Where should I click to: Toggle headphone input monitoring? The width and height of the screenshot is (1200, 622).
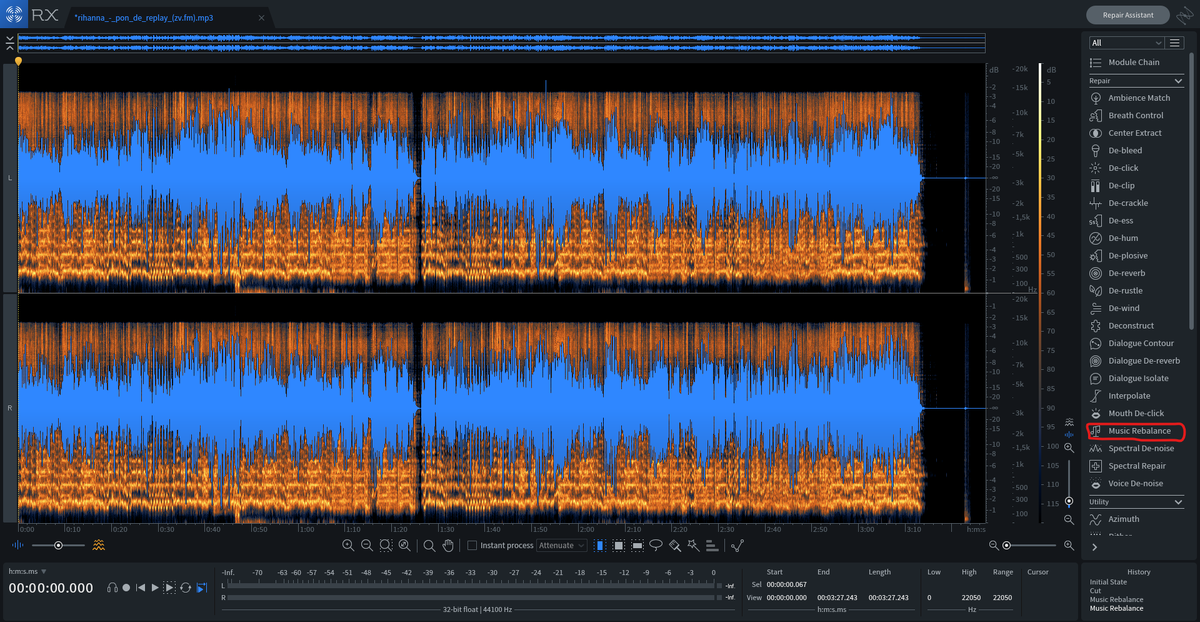coord(113,587)
